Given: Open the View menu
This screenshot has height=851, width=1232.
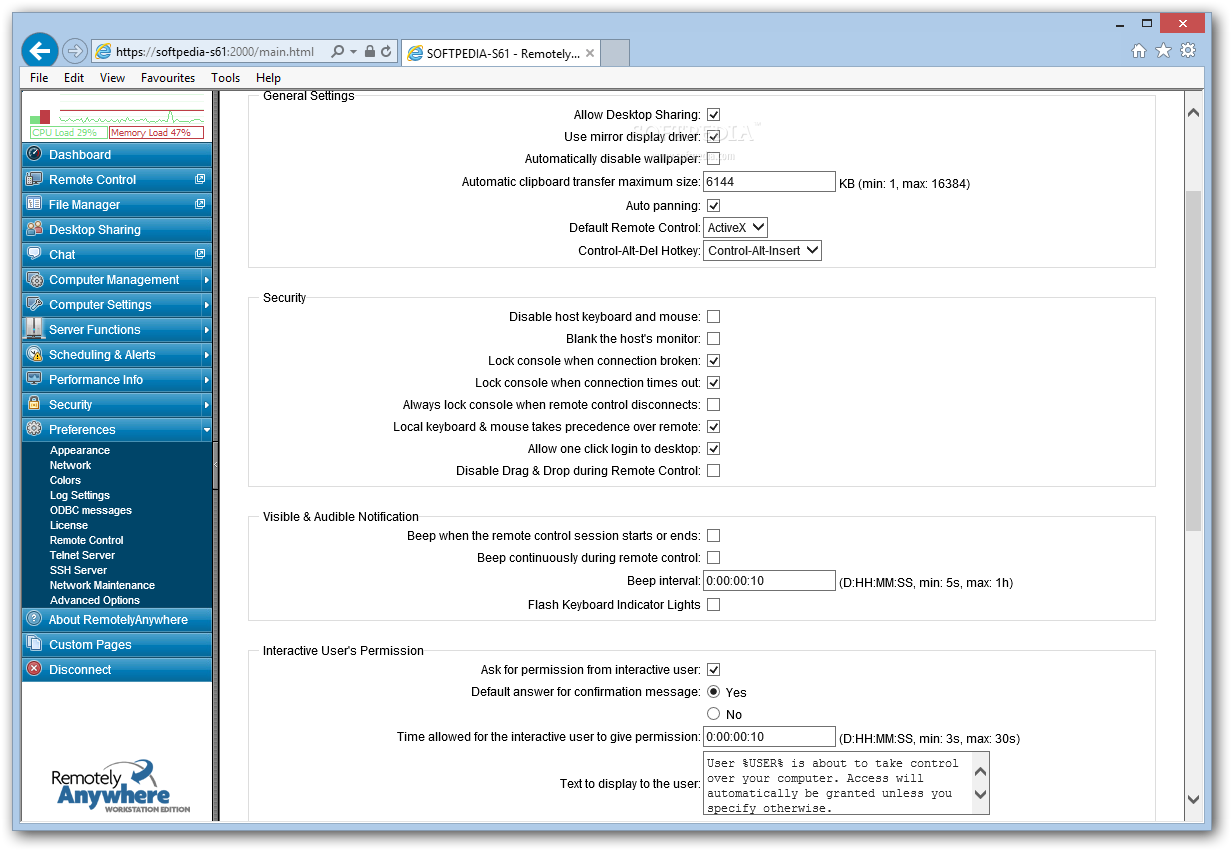Looking at the screenshot, I should point(112,78).
